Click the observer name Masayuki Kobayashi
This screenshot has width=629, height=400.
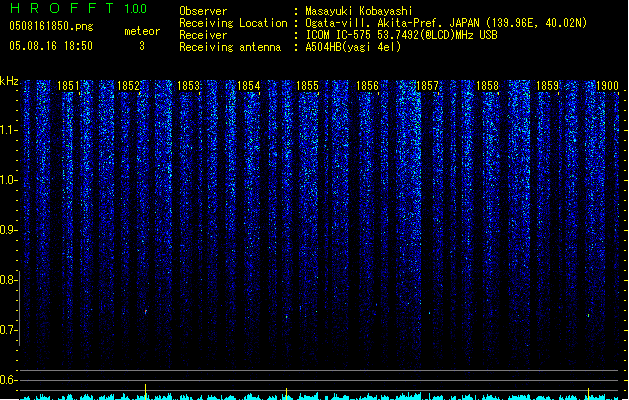(359, 11)
